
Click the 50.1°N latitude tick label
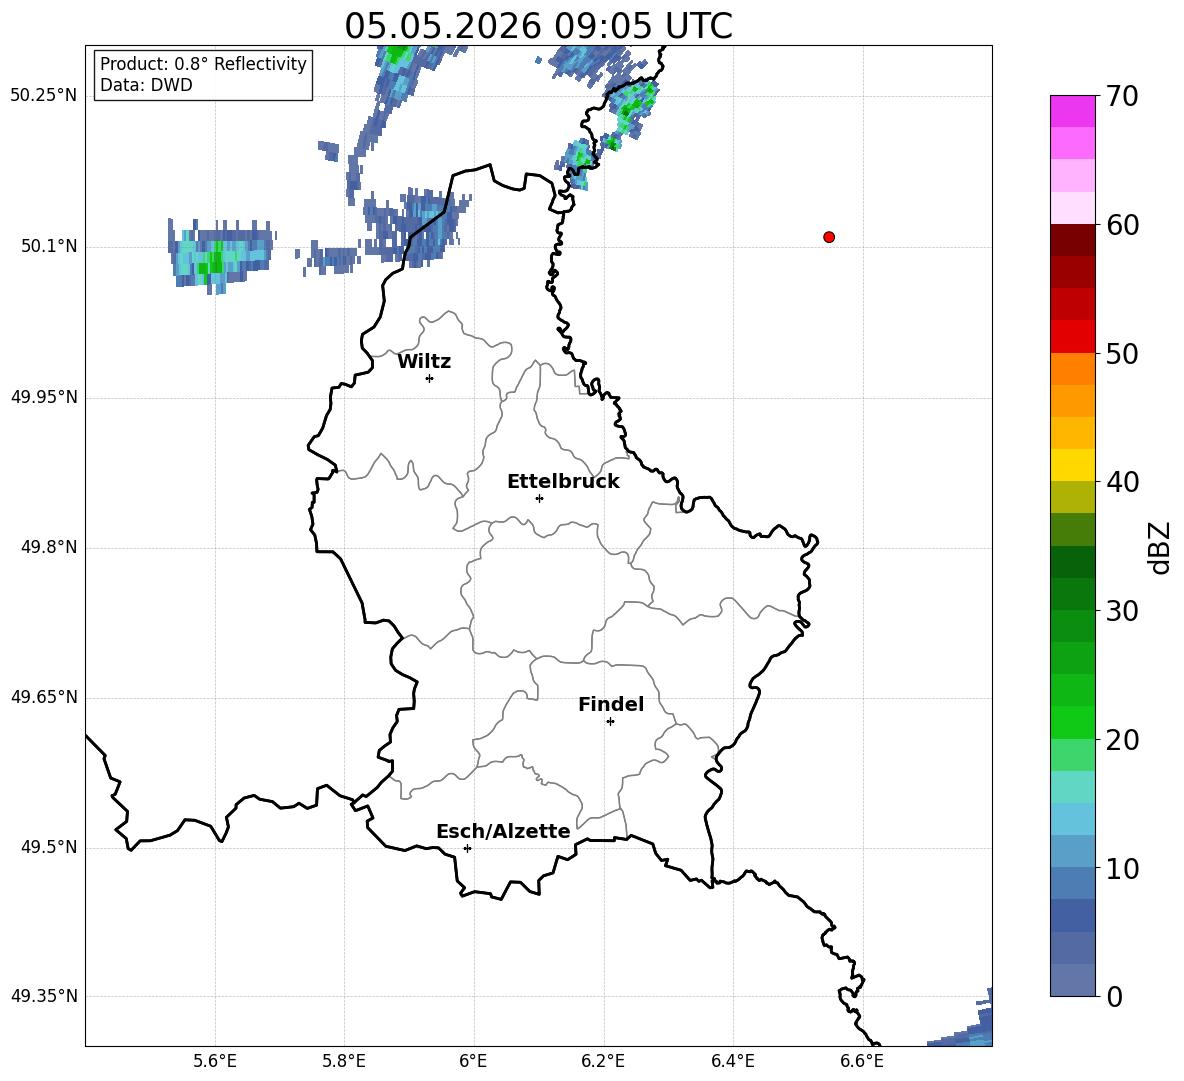tap(44, 247)
